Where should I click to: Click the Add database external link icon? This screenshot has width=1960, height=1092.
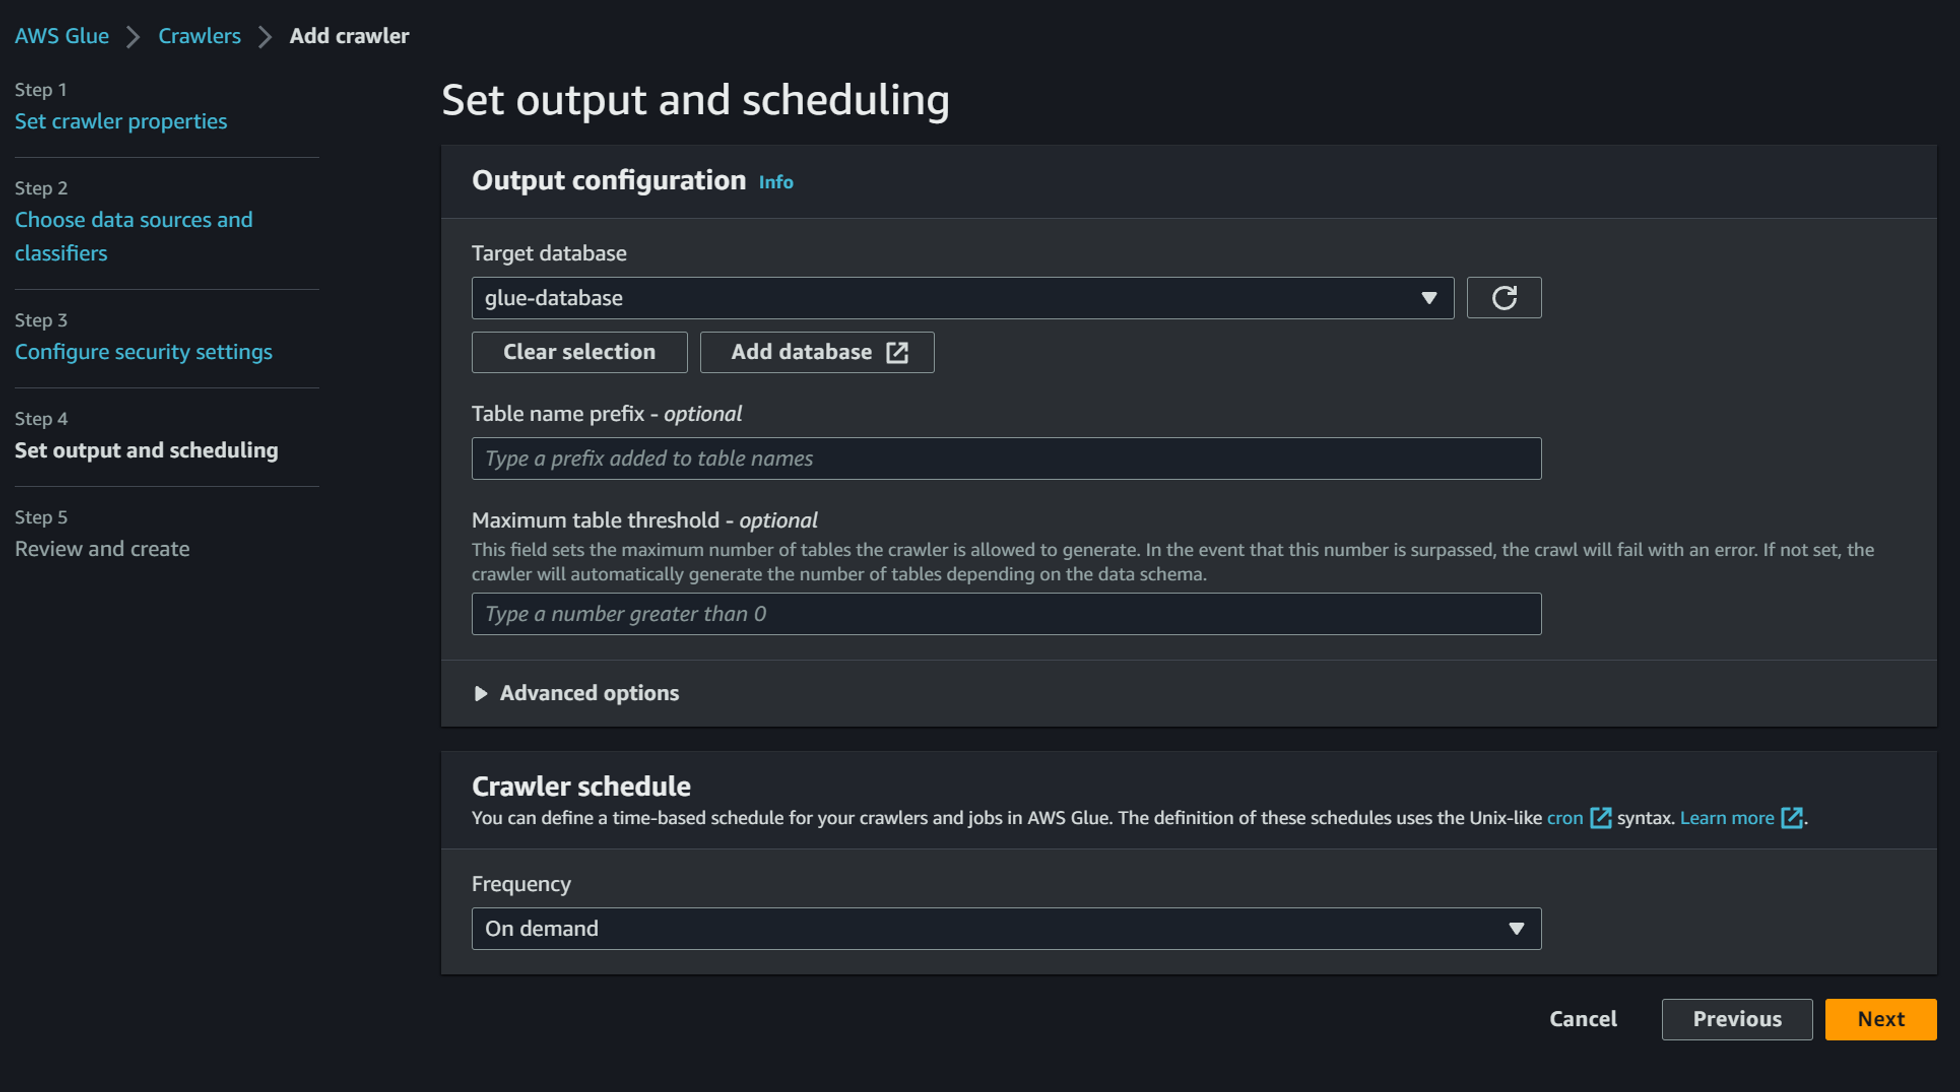click(897, 352)
